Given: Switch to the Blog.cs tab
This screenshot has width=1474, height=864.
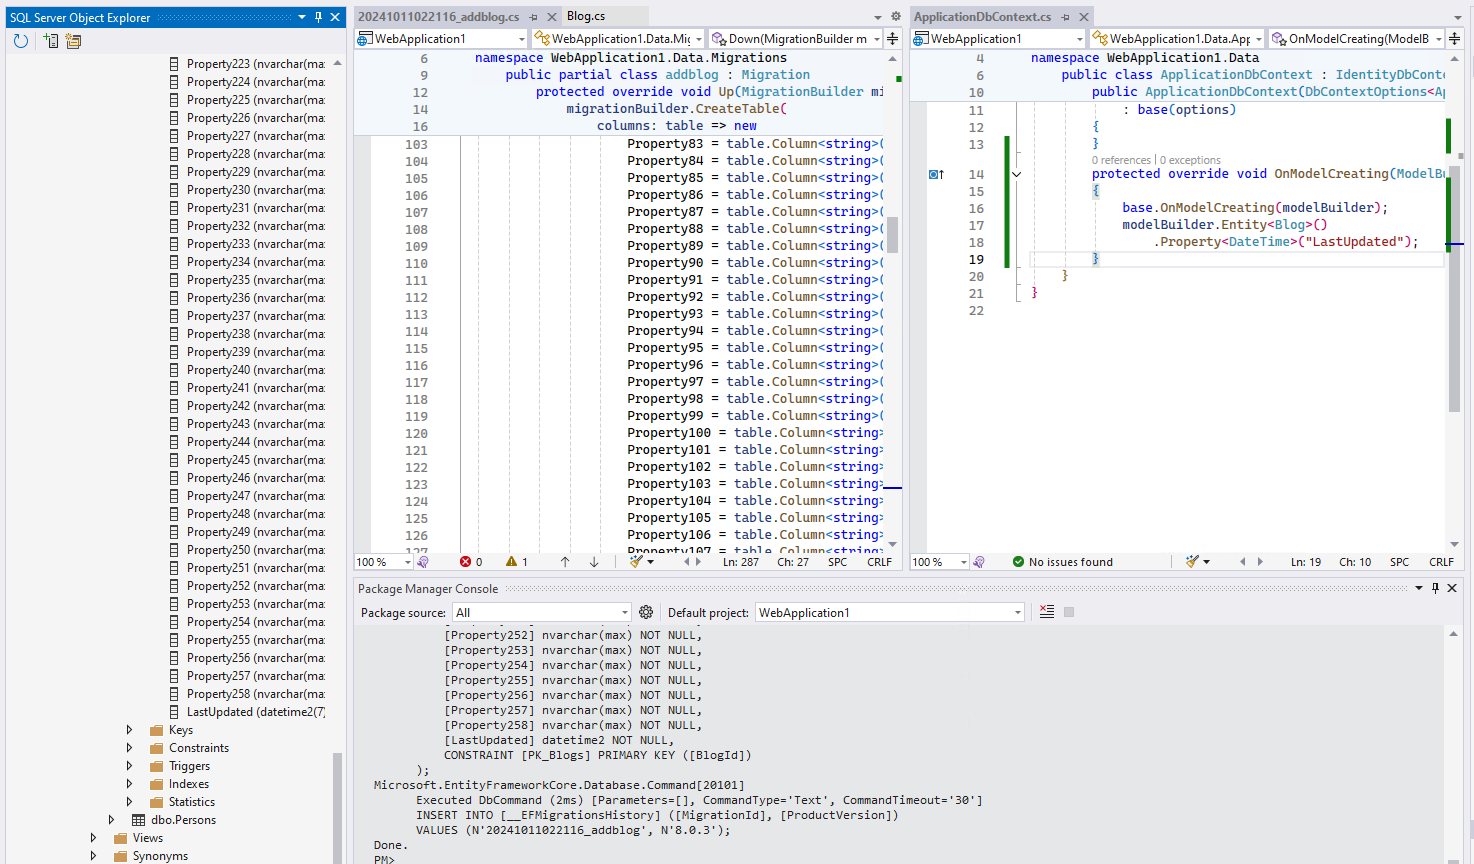Looking at the screenshot, I should [586, 16].
